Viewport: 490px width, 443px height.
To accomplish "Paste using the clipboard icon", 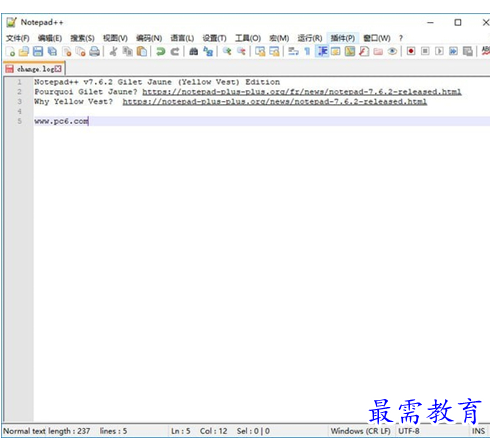I will [x=142, y=51].
